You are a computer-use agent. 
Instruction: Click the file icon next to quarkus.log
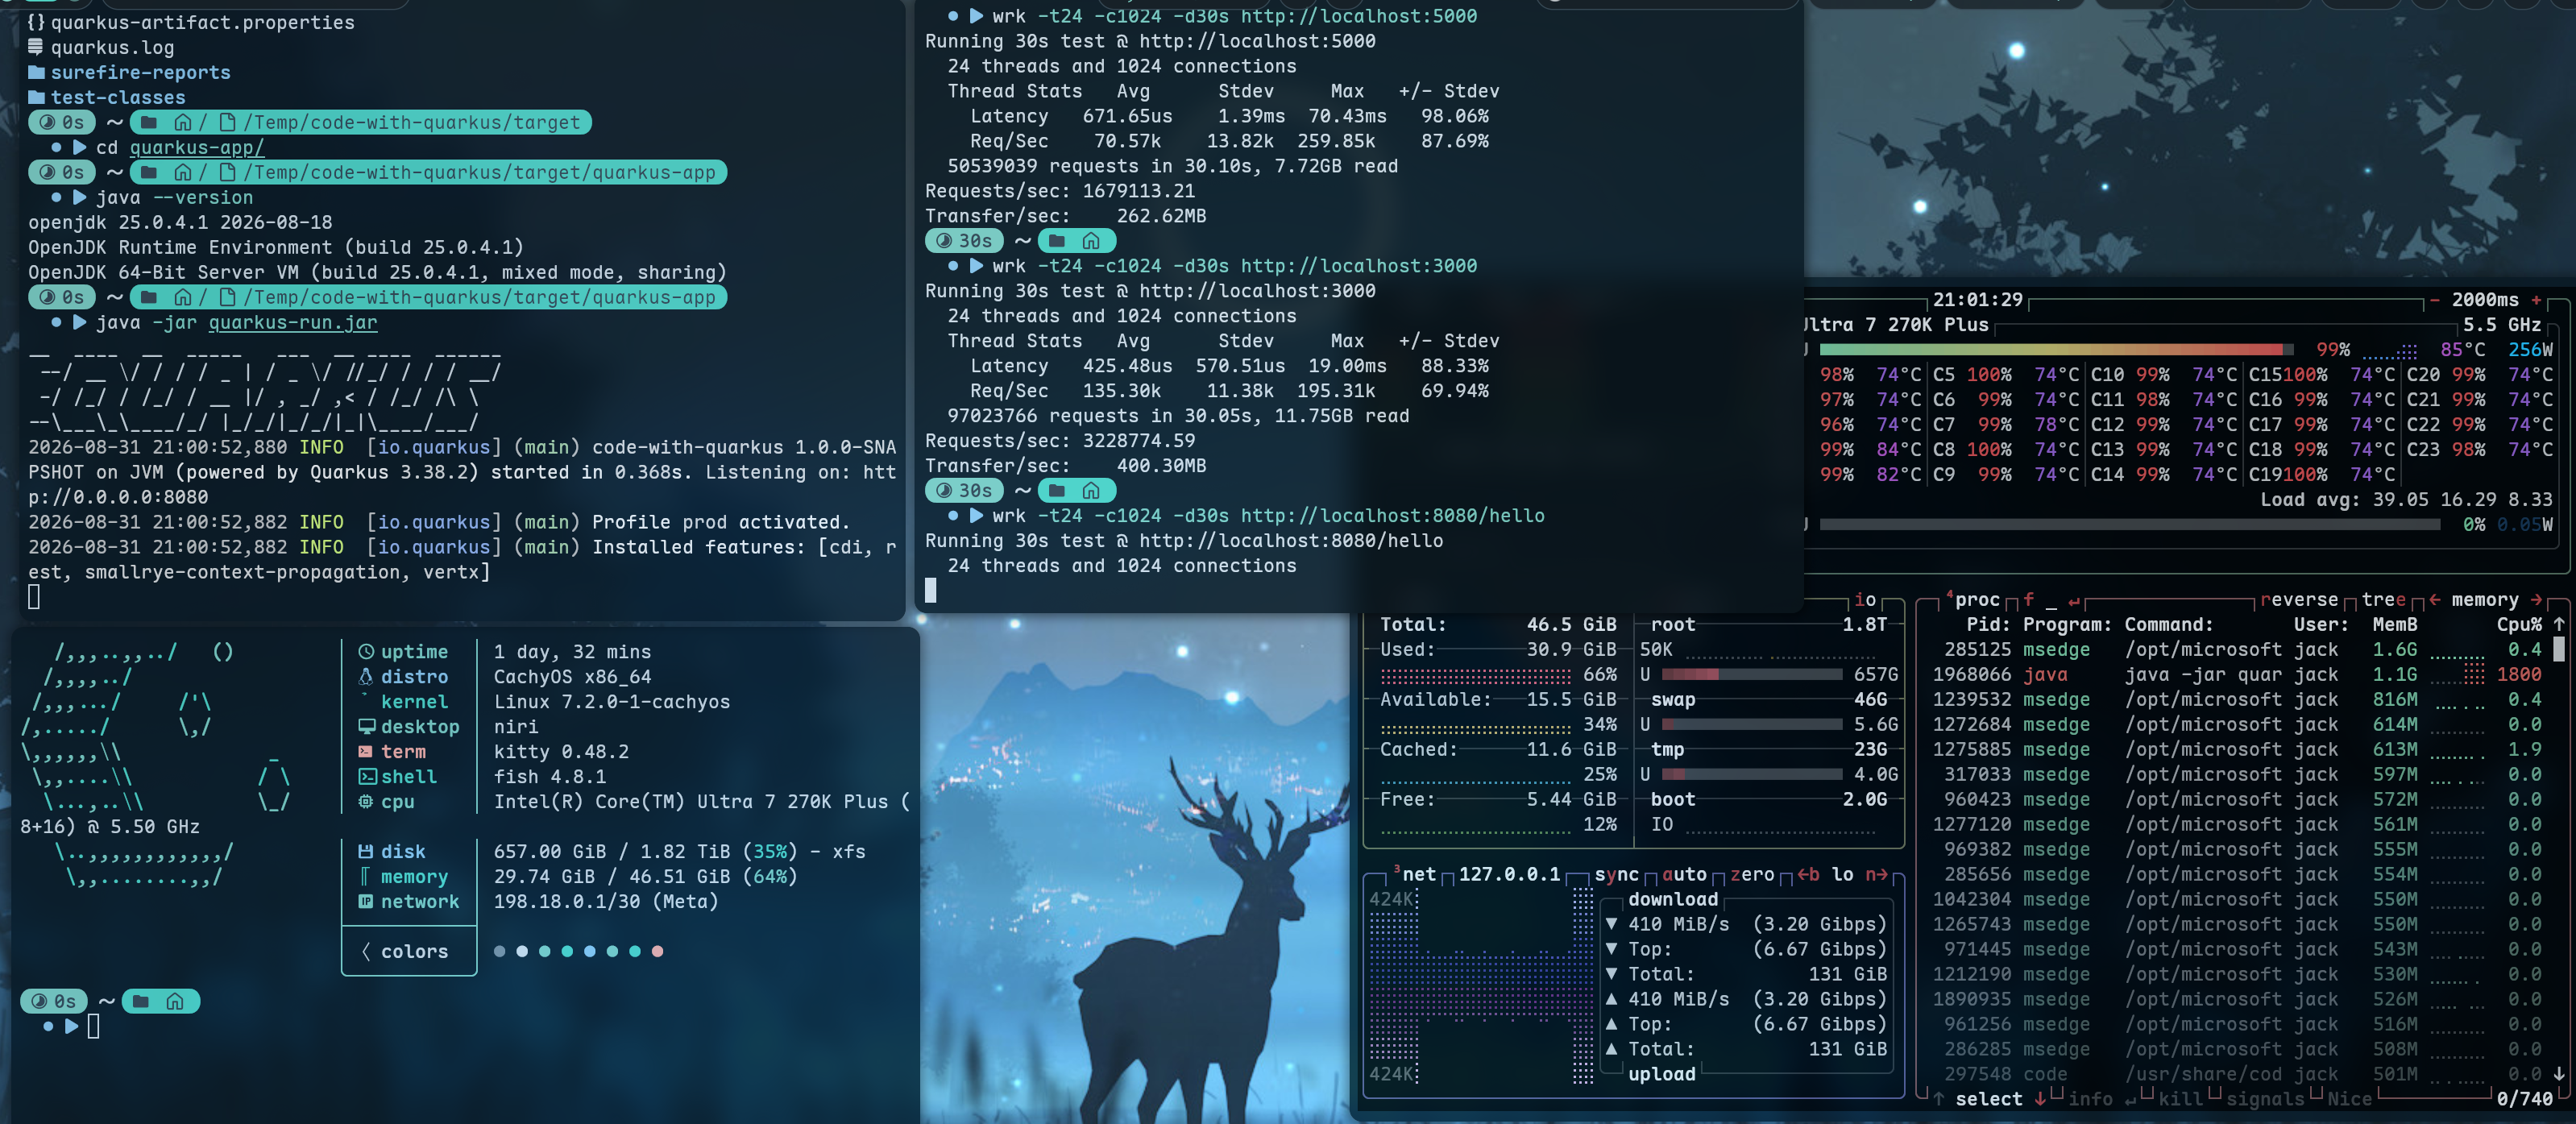tap(36, 47)
